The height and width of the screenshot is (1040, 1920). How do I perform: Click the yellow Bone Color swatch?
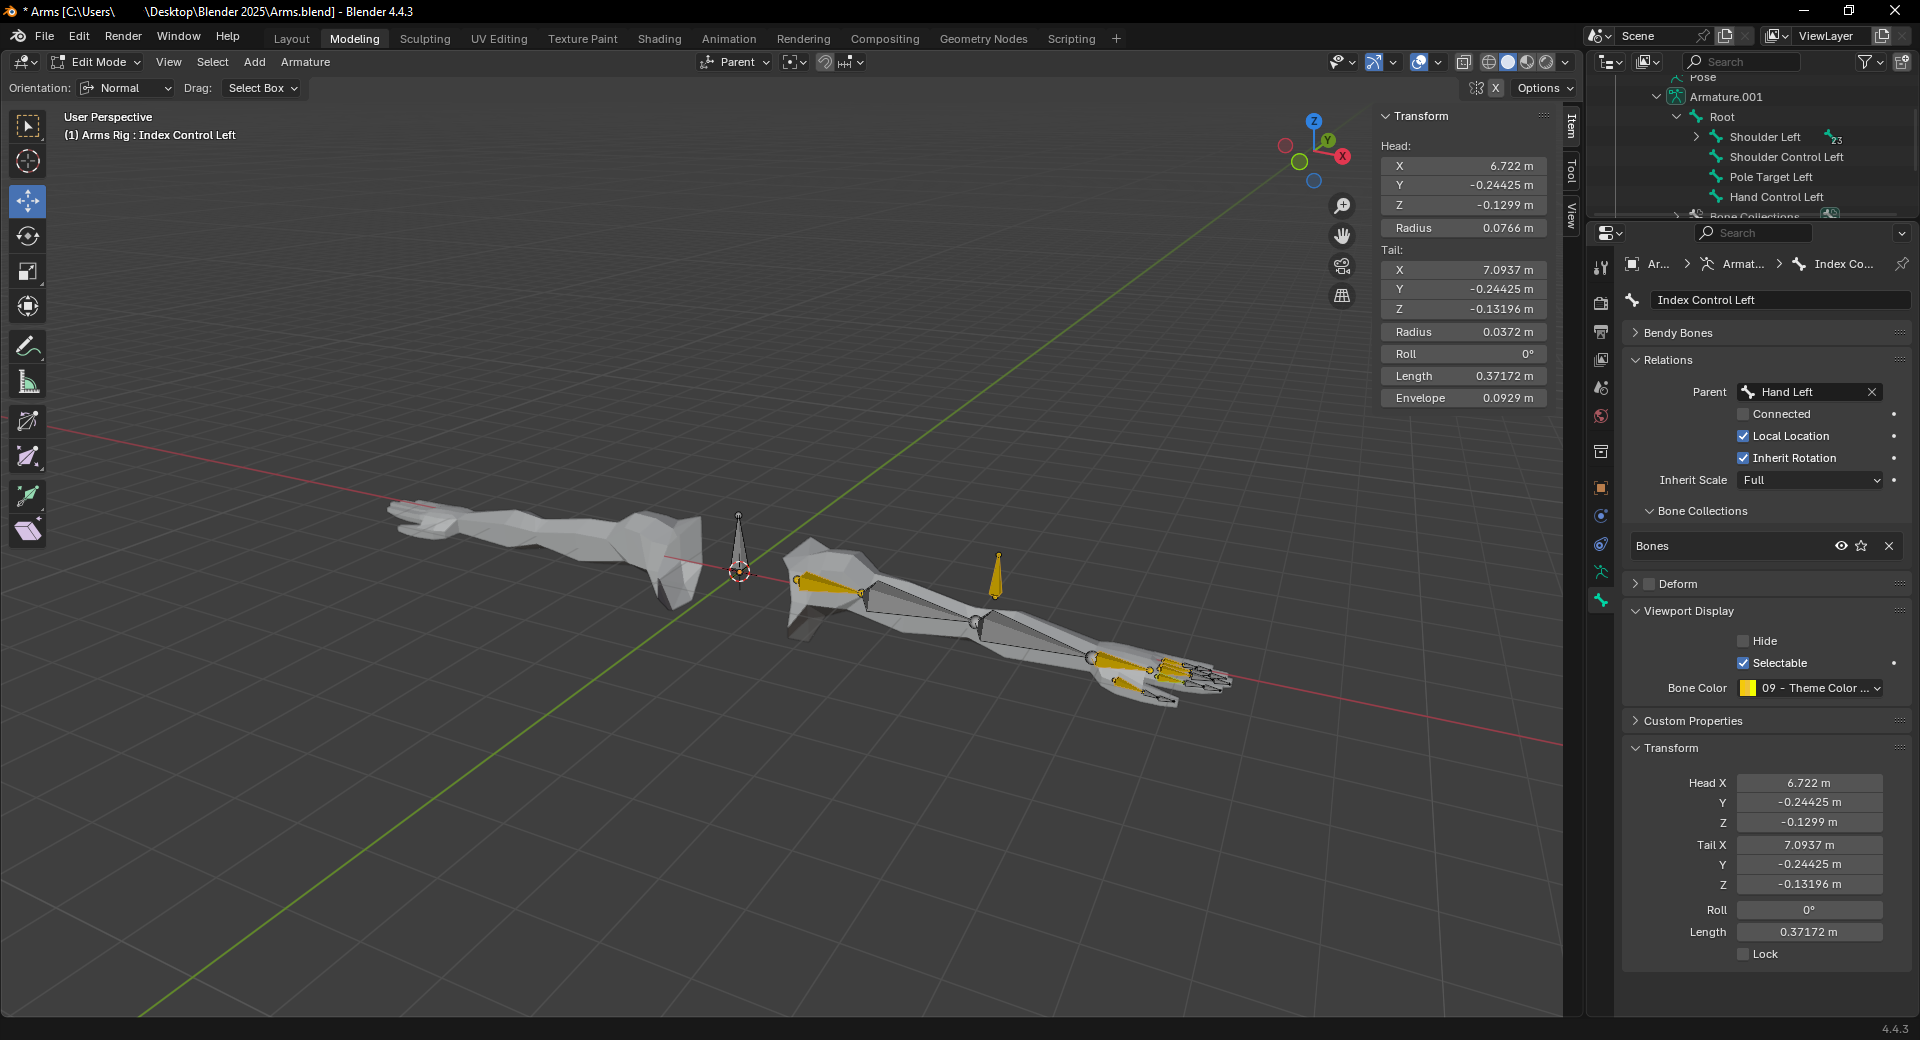1748,688
